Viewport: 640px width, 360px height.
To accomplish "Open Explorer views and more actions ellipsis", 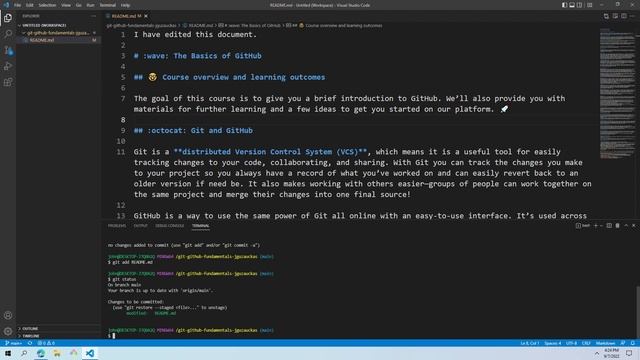I will tap(93, 16).
